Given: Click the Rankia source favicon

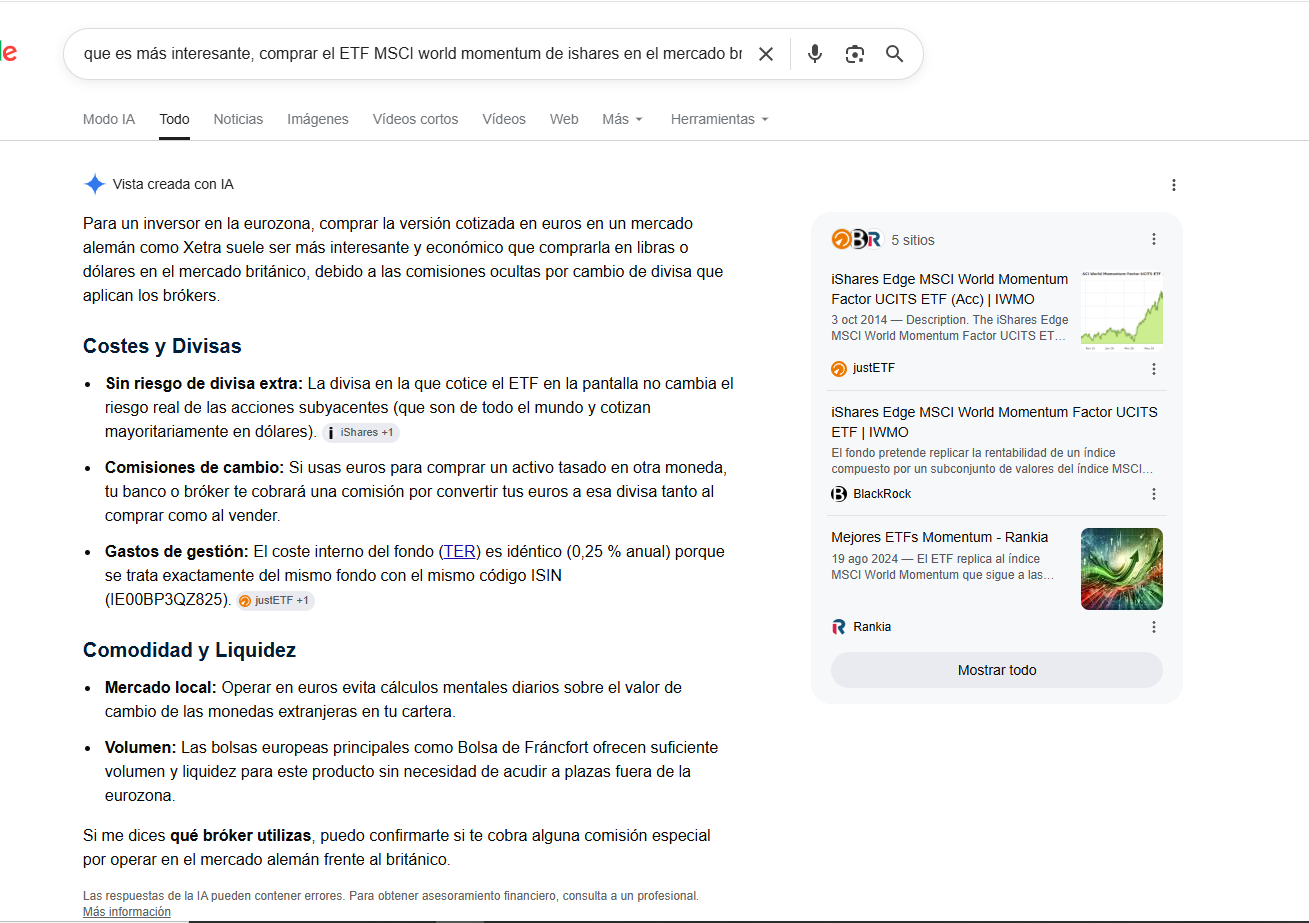Looking at the screenshot, I should (x=839, y=627).
